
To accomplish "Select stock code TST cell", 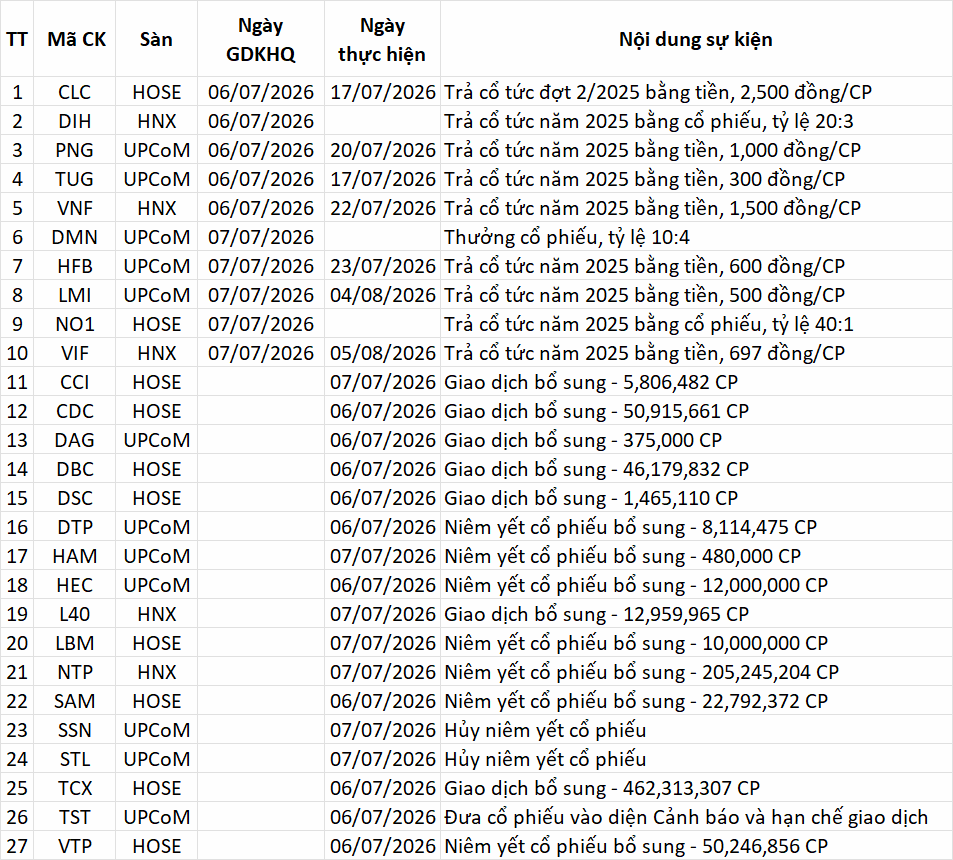I will pyautogui.click(x=75, y=817).
